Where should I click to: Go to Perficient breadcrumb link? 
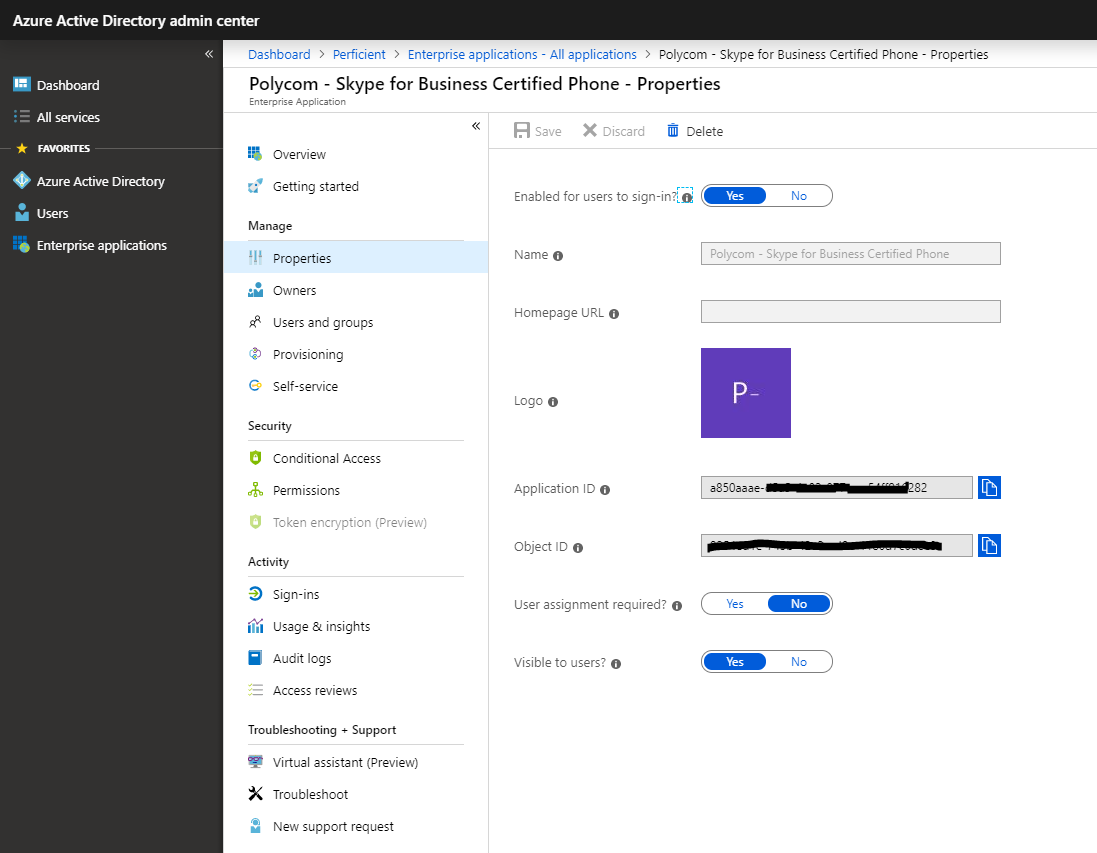359,55
